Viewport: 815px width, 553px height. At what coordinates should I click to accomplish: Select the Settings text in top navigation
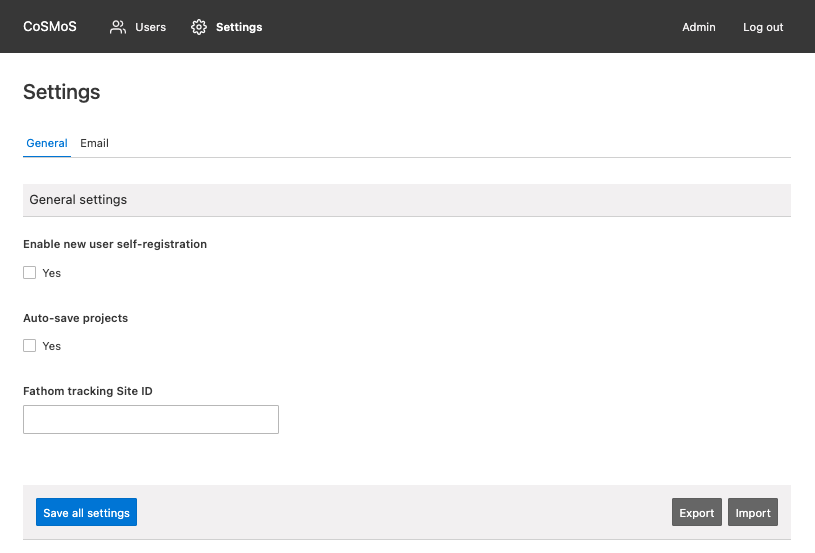(239, 27)
